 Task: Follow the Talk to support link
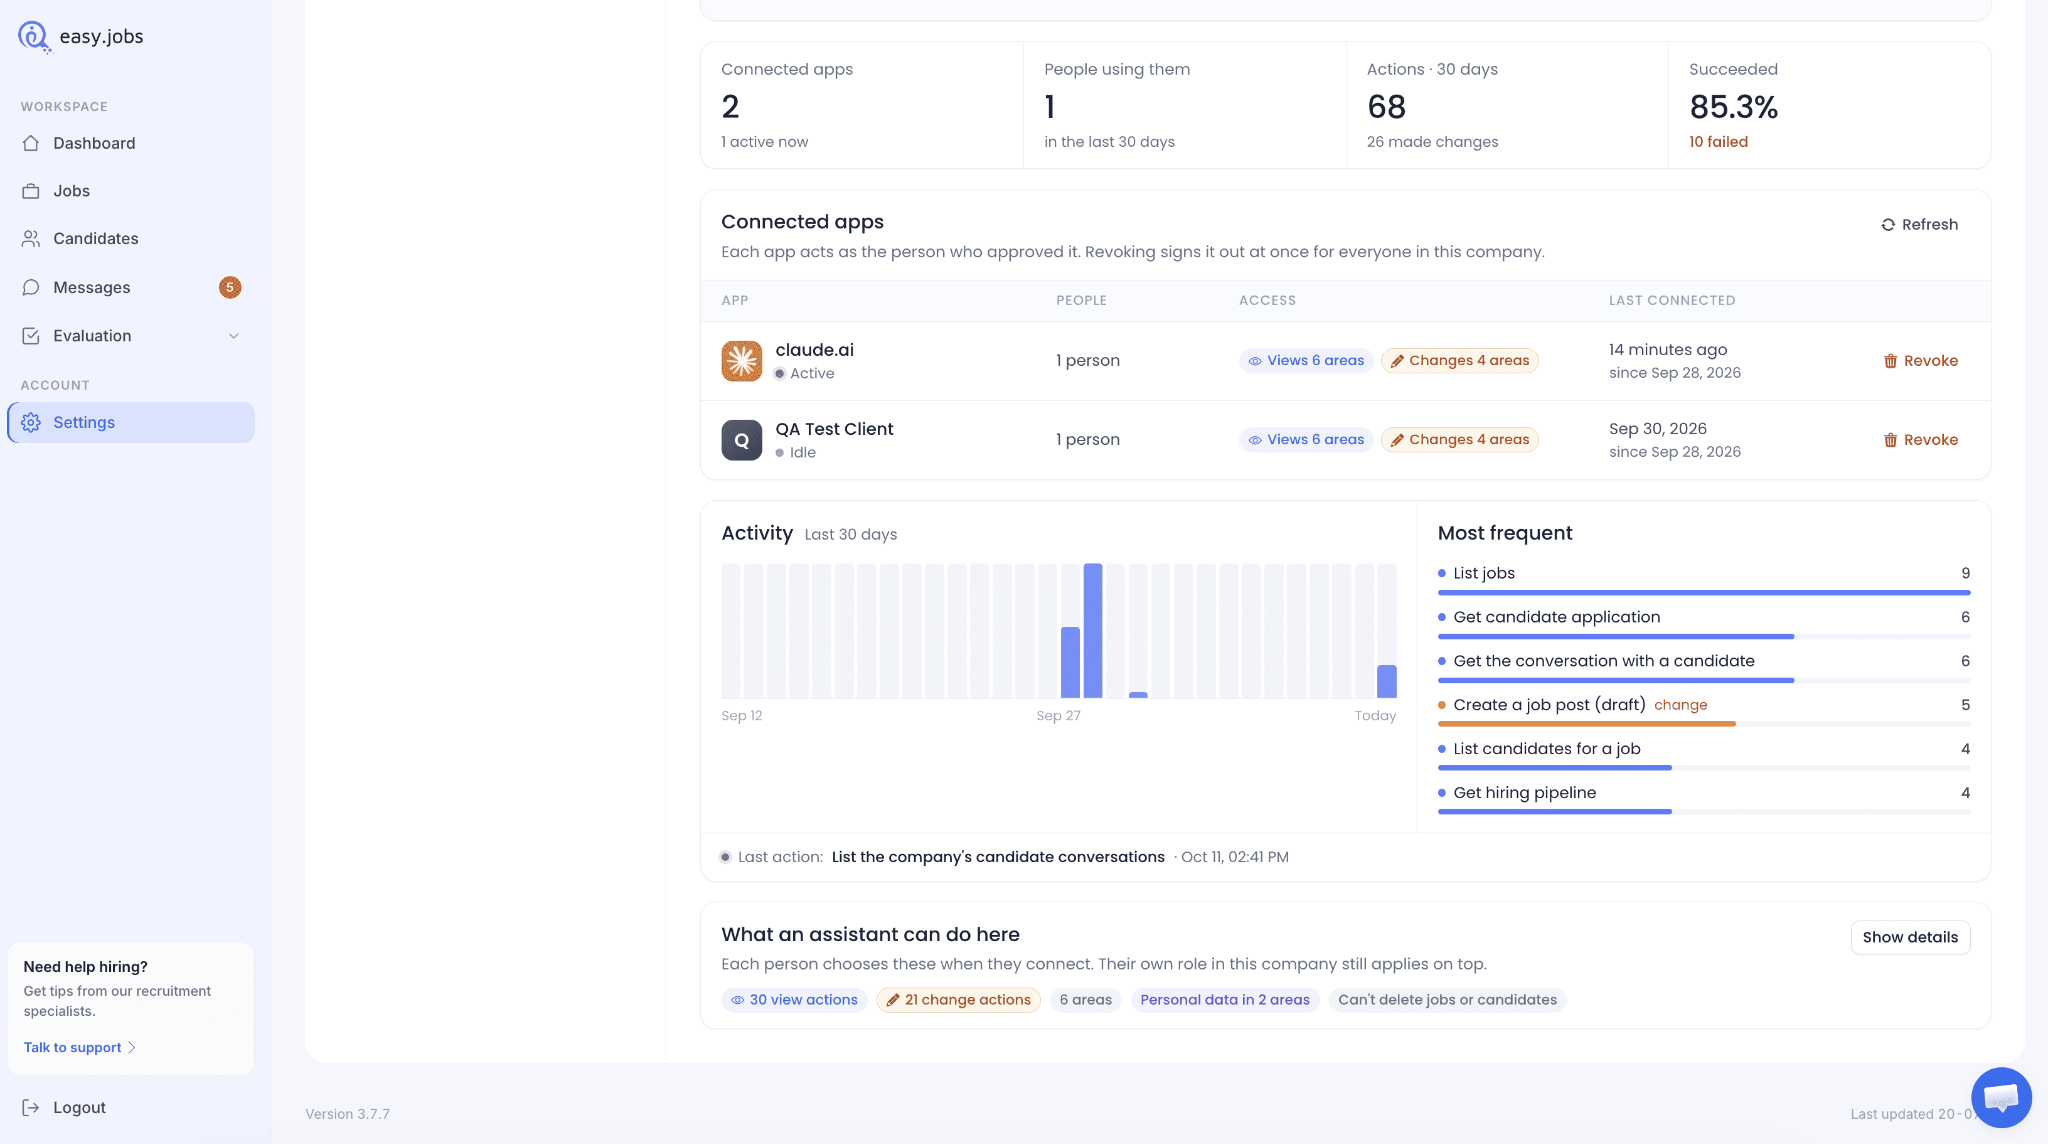coord(79,1047)
